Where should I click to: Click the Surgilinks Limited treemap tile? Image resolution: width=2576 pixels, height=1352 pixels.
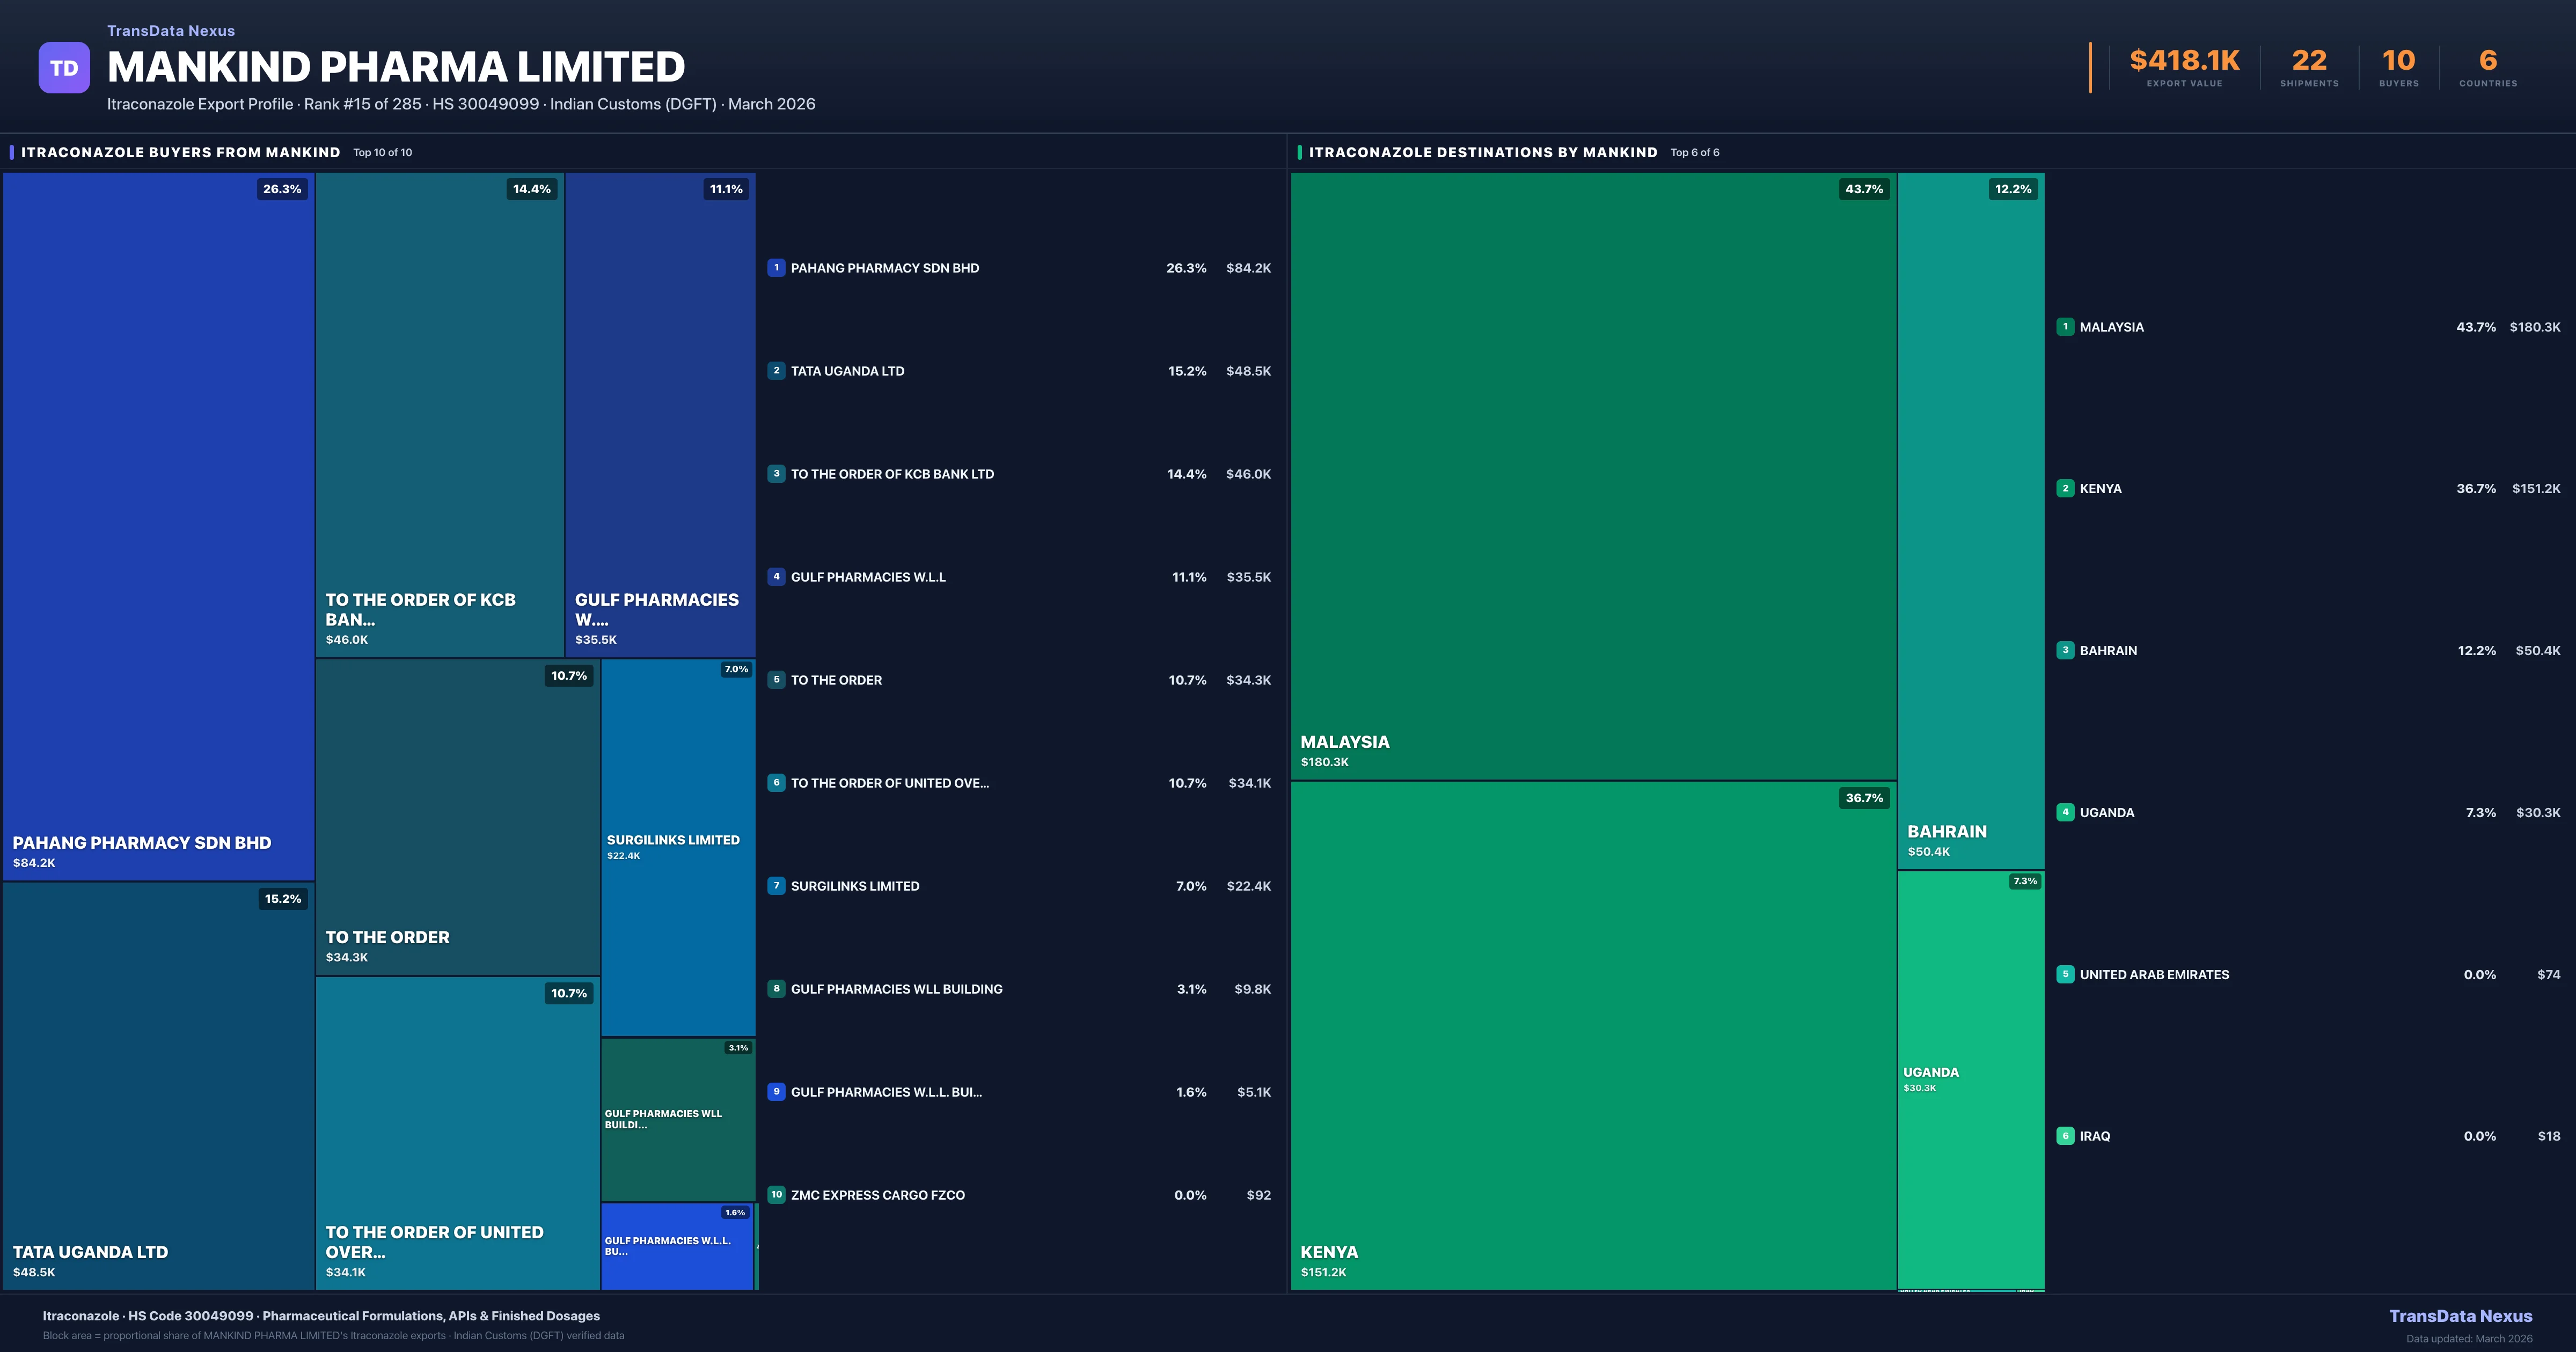[x=677, y=847]
